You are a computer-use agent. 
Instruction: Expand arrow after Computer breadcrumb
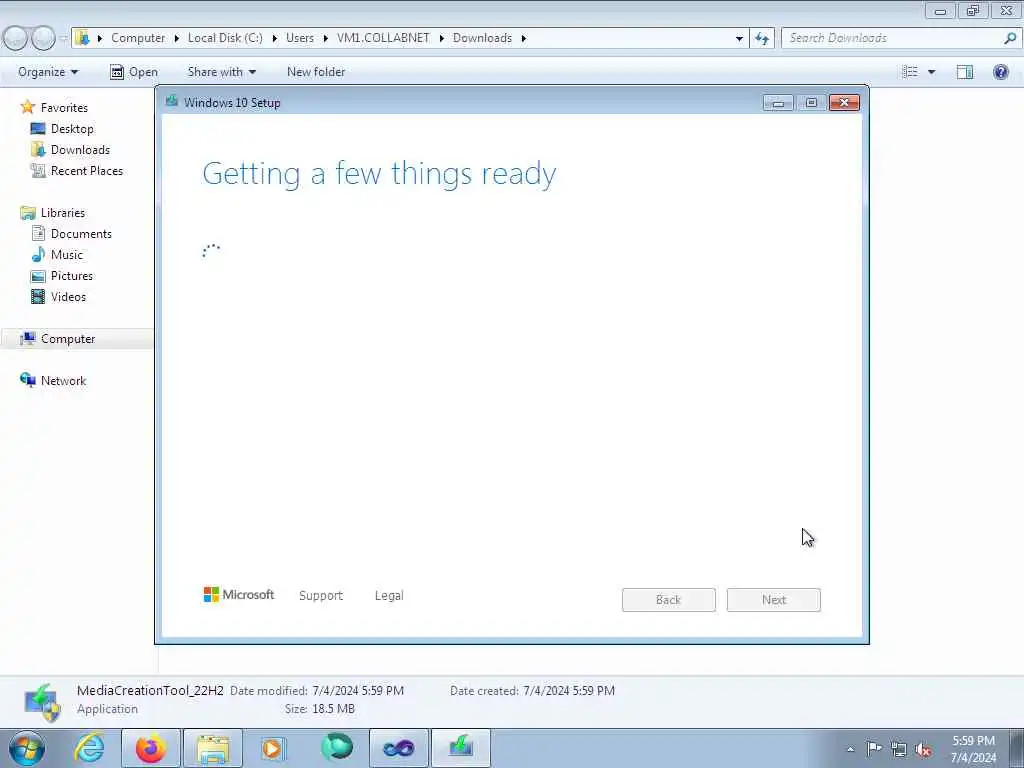pos(176,38)
